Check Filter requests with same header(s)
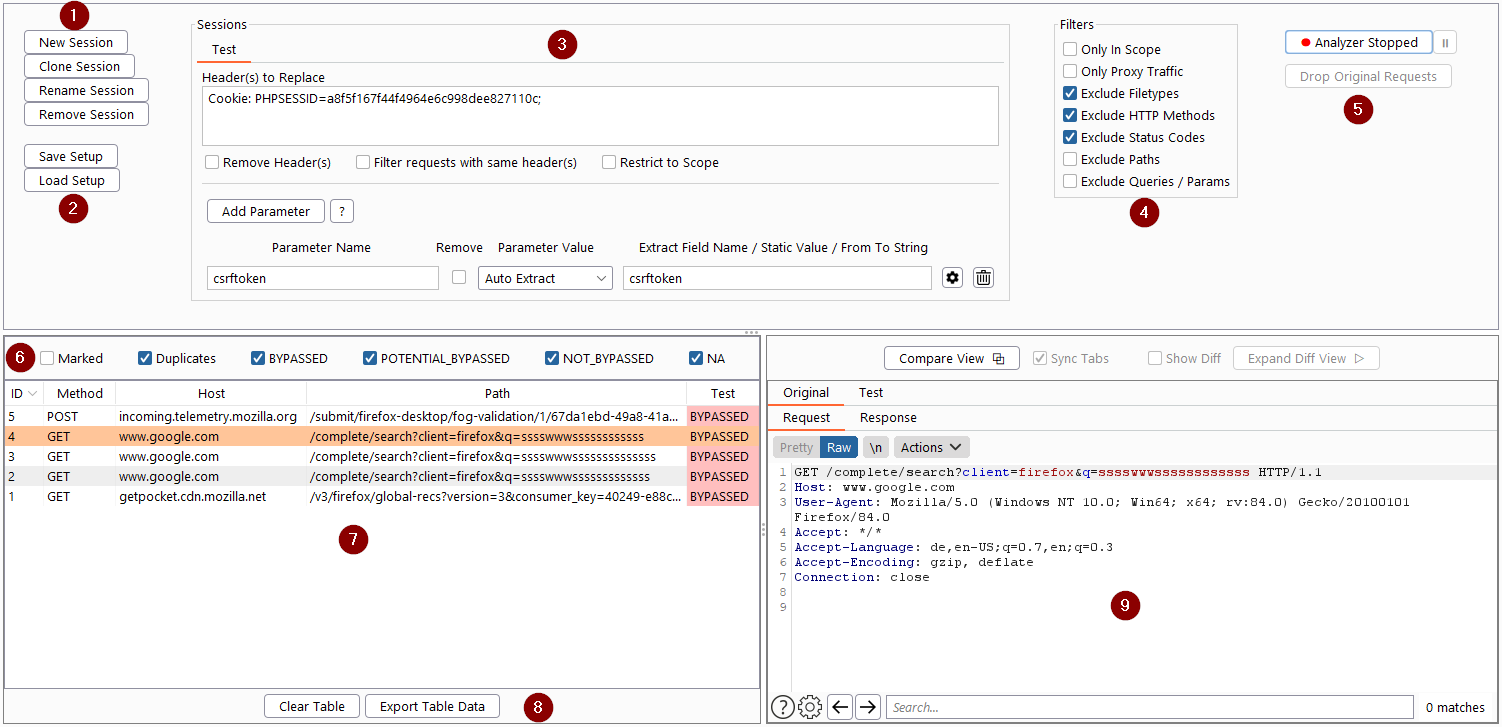1502x727 pixels. [363, 162]
